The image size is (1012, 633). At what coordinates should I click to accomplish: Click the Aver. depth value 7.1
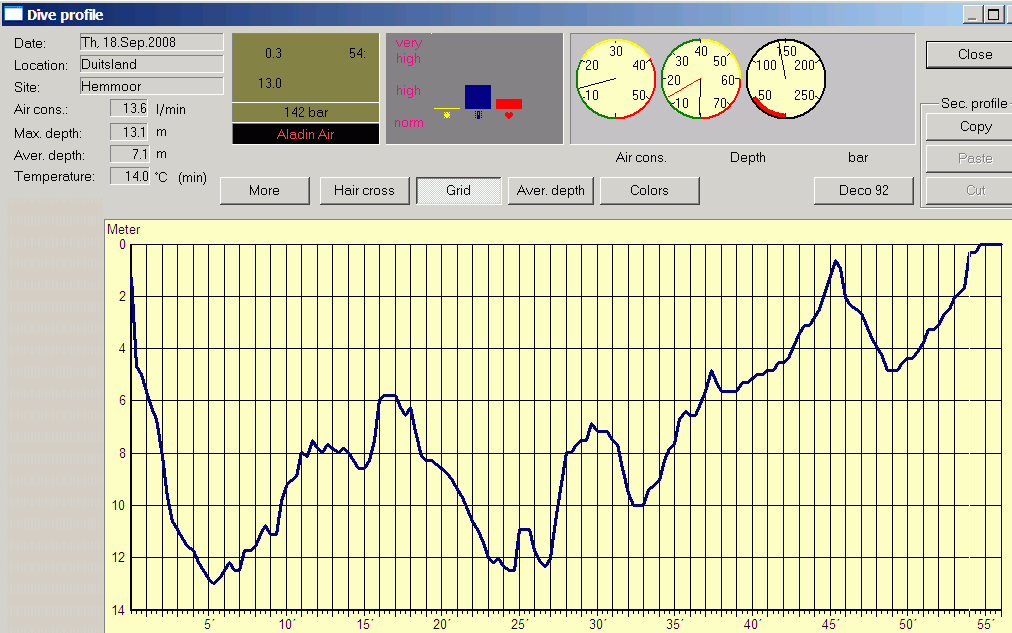(x=129, y=154)
